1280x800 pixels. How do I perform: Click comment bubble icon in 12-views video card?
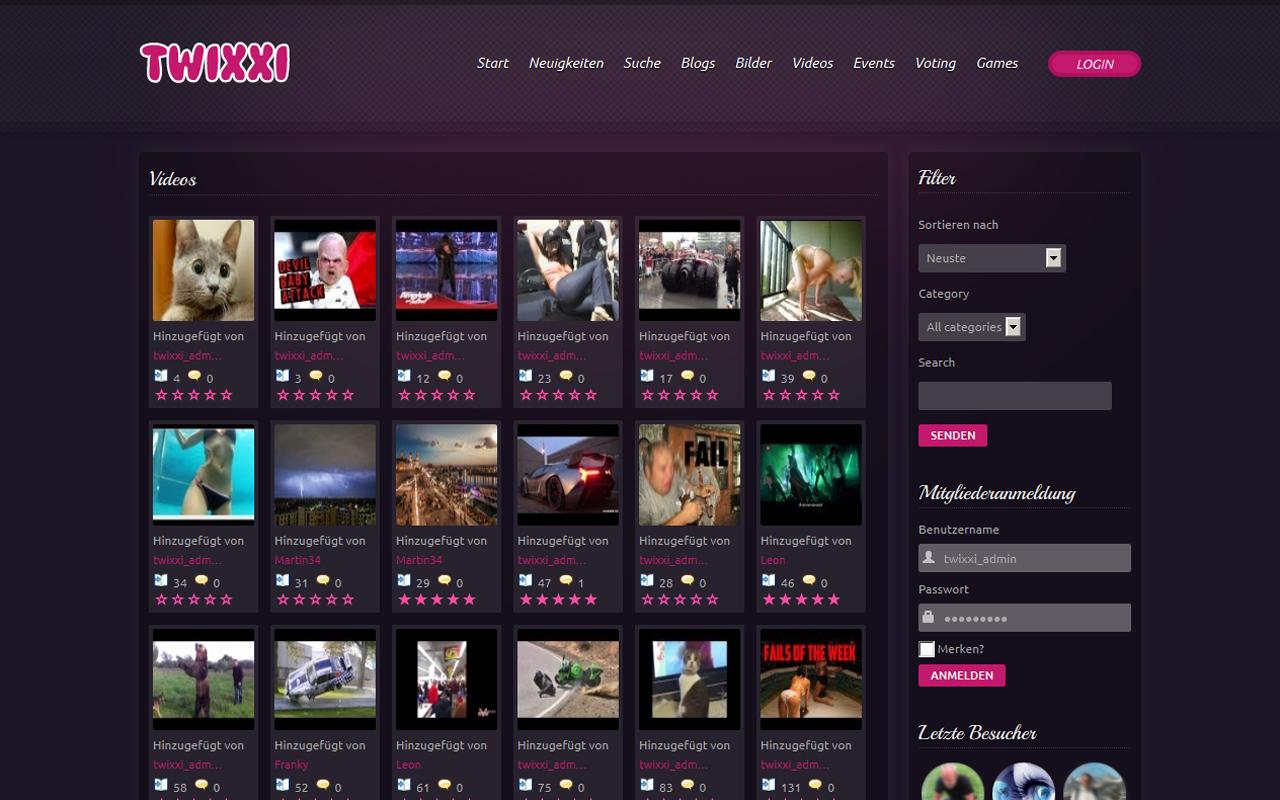(444, 376)
